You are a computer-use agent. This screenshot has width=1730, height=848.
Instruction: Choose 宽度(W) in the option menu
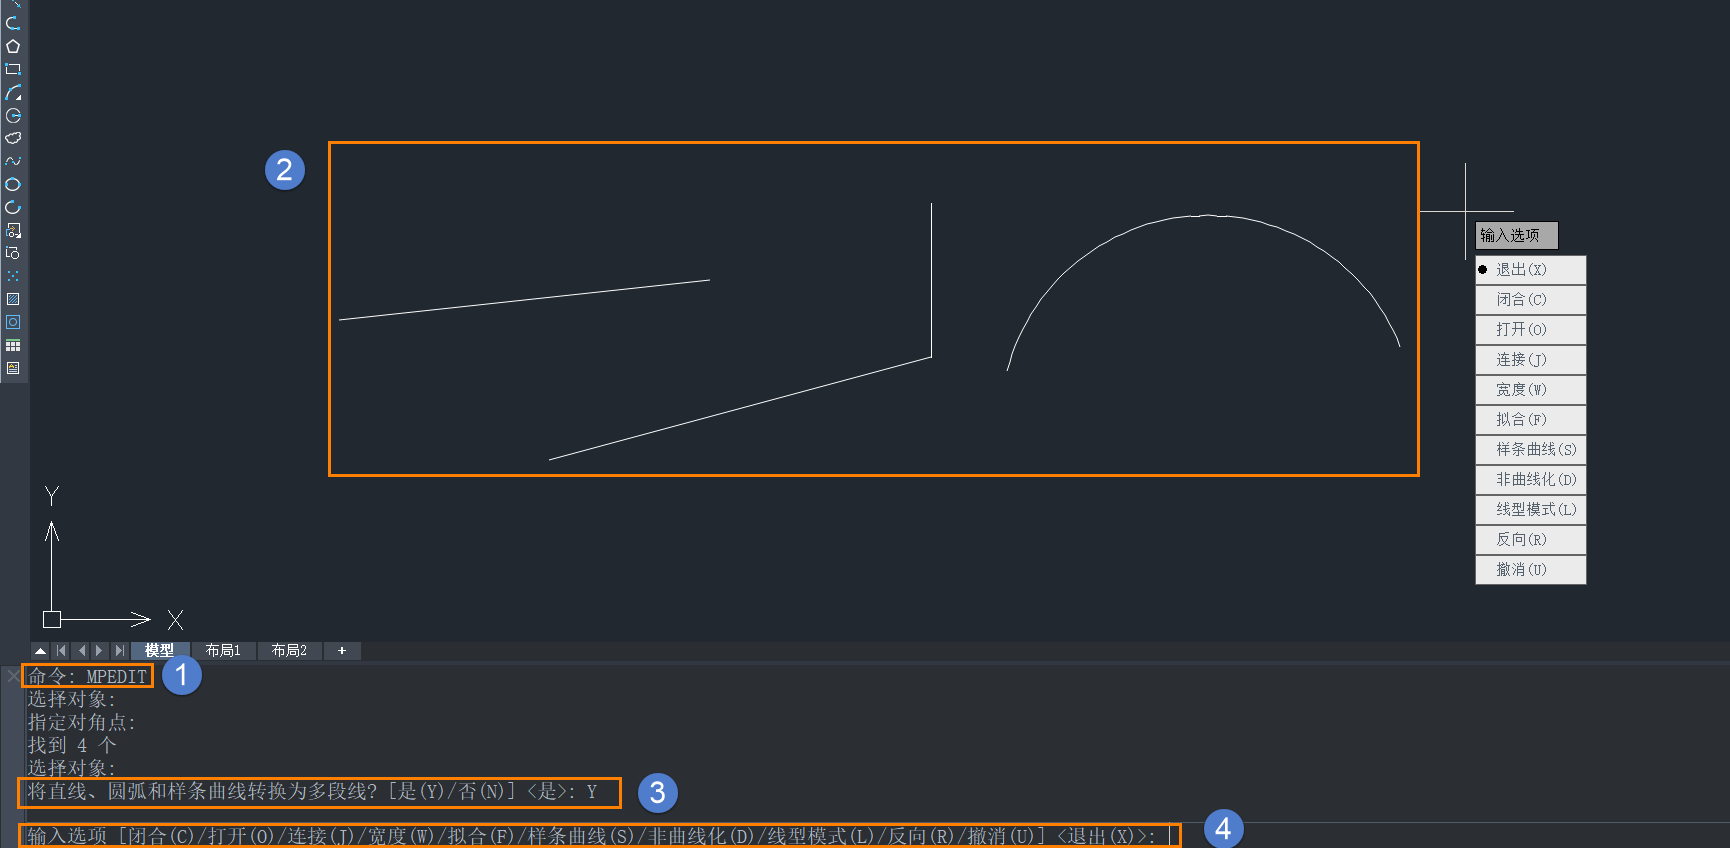1530,390
